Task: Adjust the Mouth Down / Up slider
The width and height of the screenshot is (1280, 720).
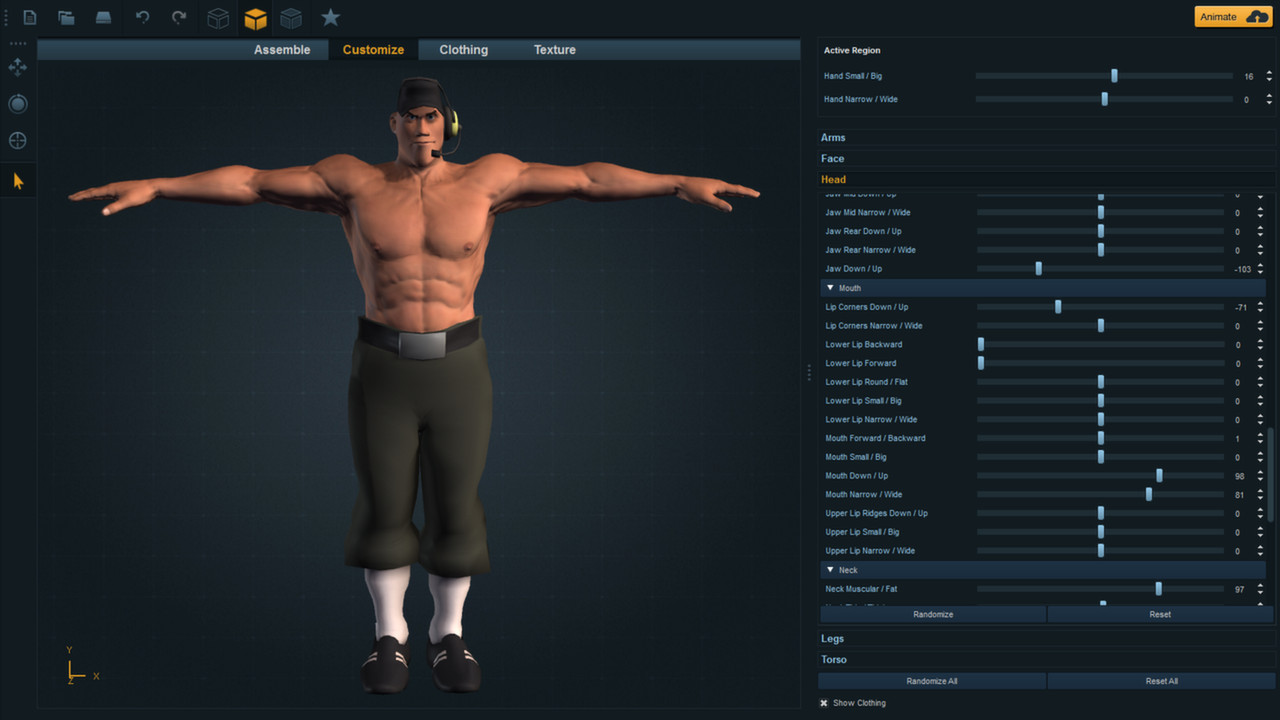Action: 1159,475
